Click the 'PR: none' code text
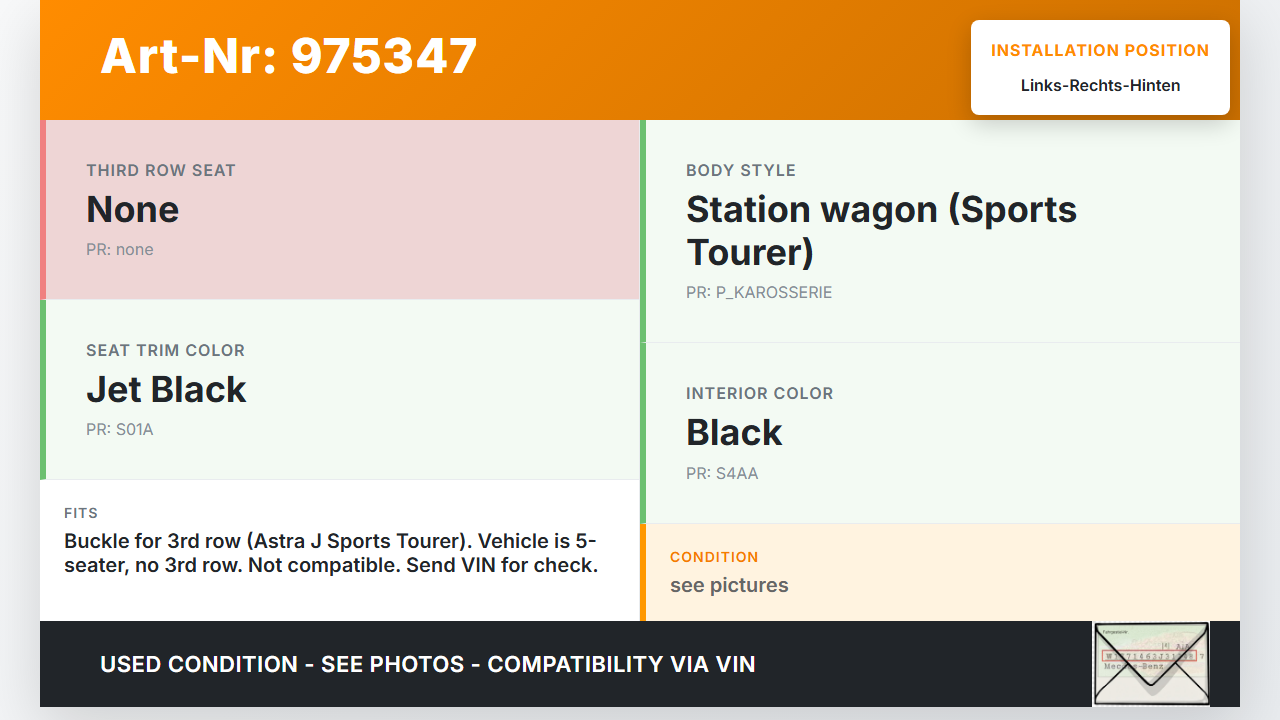Screen dimensions: 1280x720 (120, 249)
